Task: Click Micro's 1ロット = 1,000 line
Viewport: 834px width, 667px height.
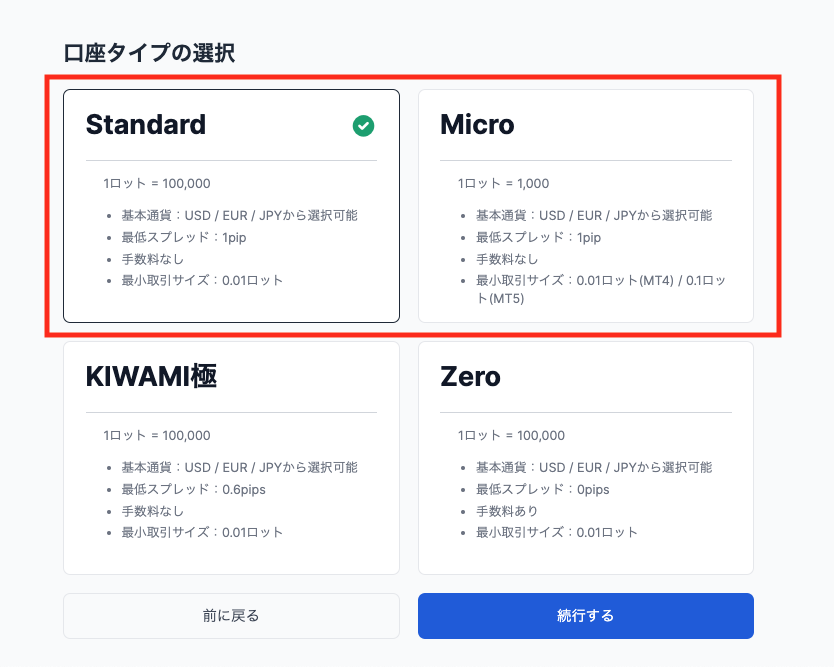Action: (x=503, y=183)
